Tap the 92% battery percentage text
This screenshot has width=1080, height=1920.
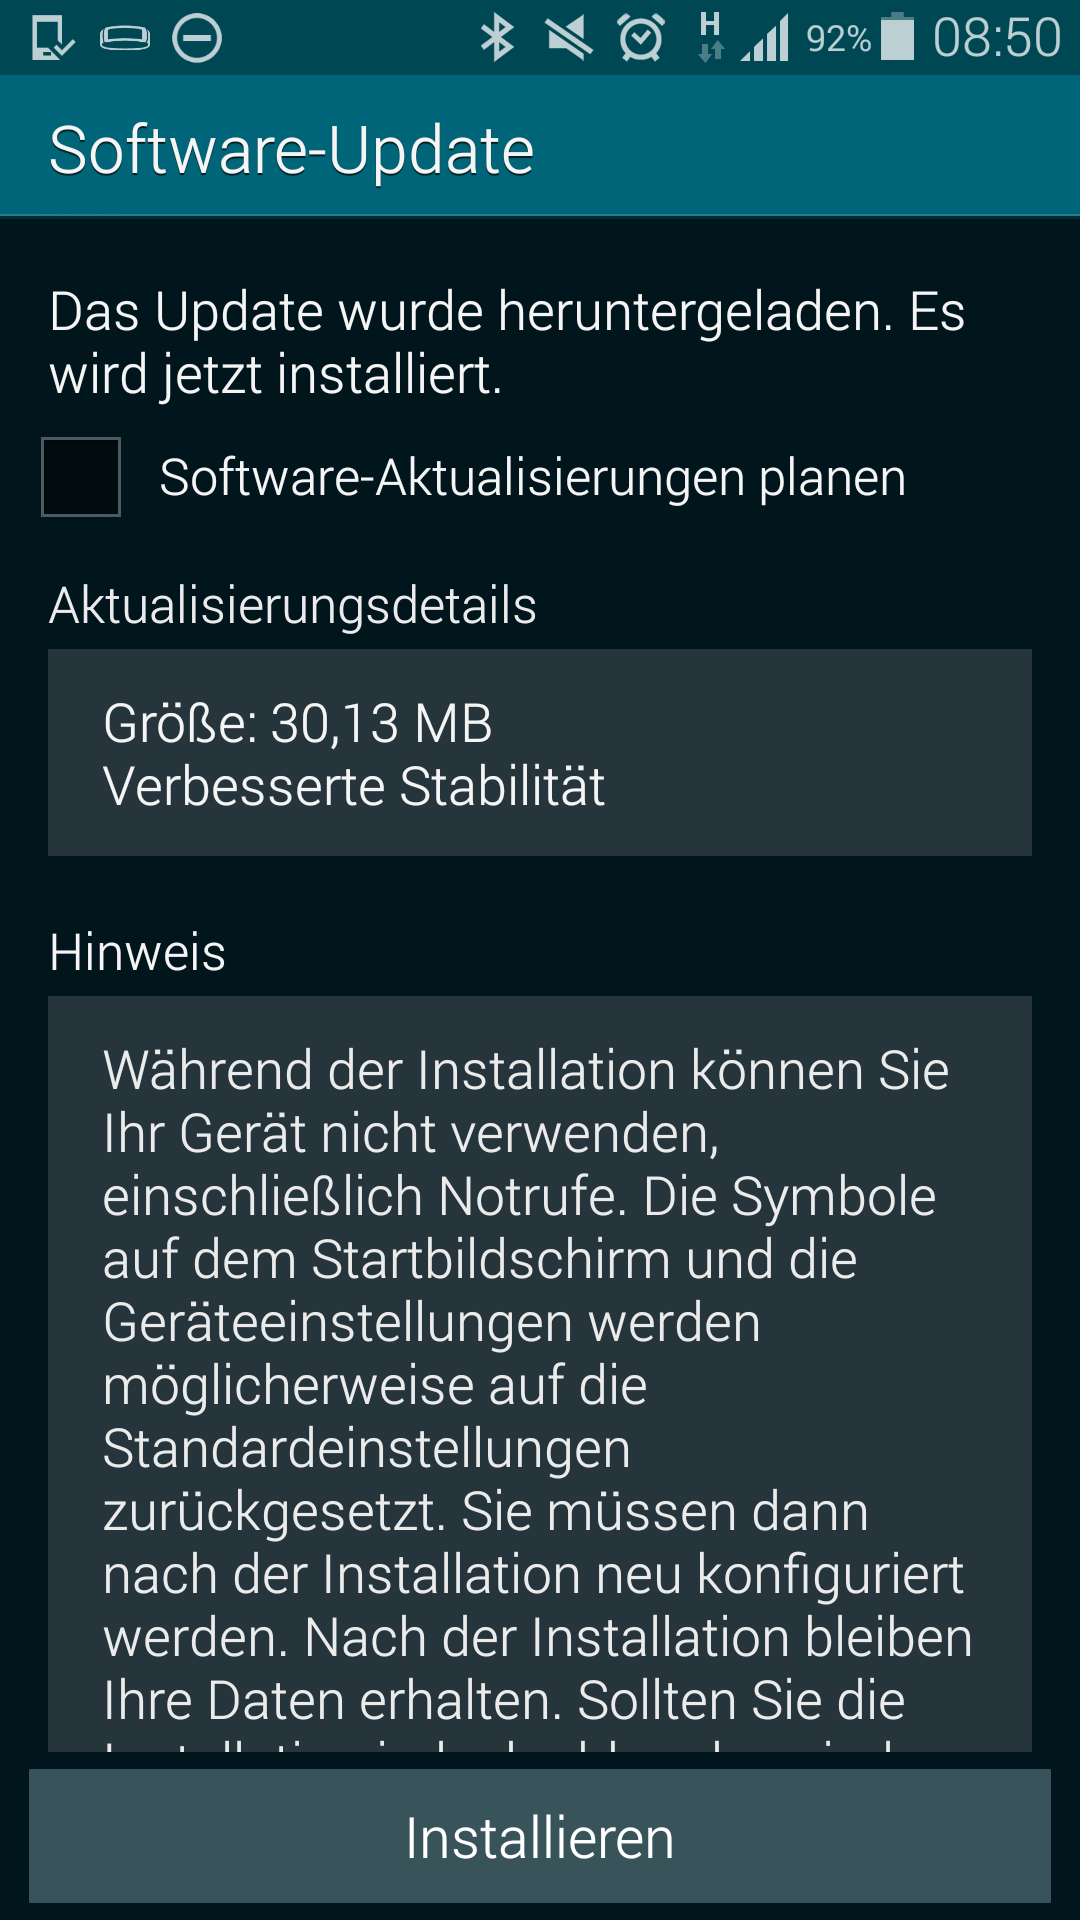tap(838, 40)
